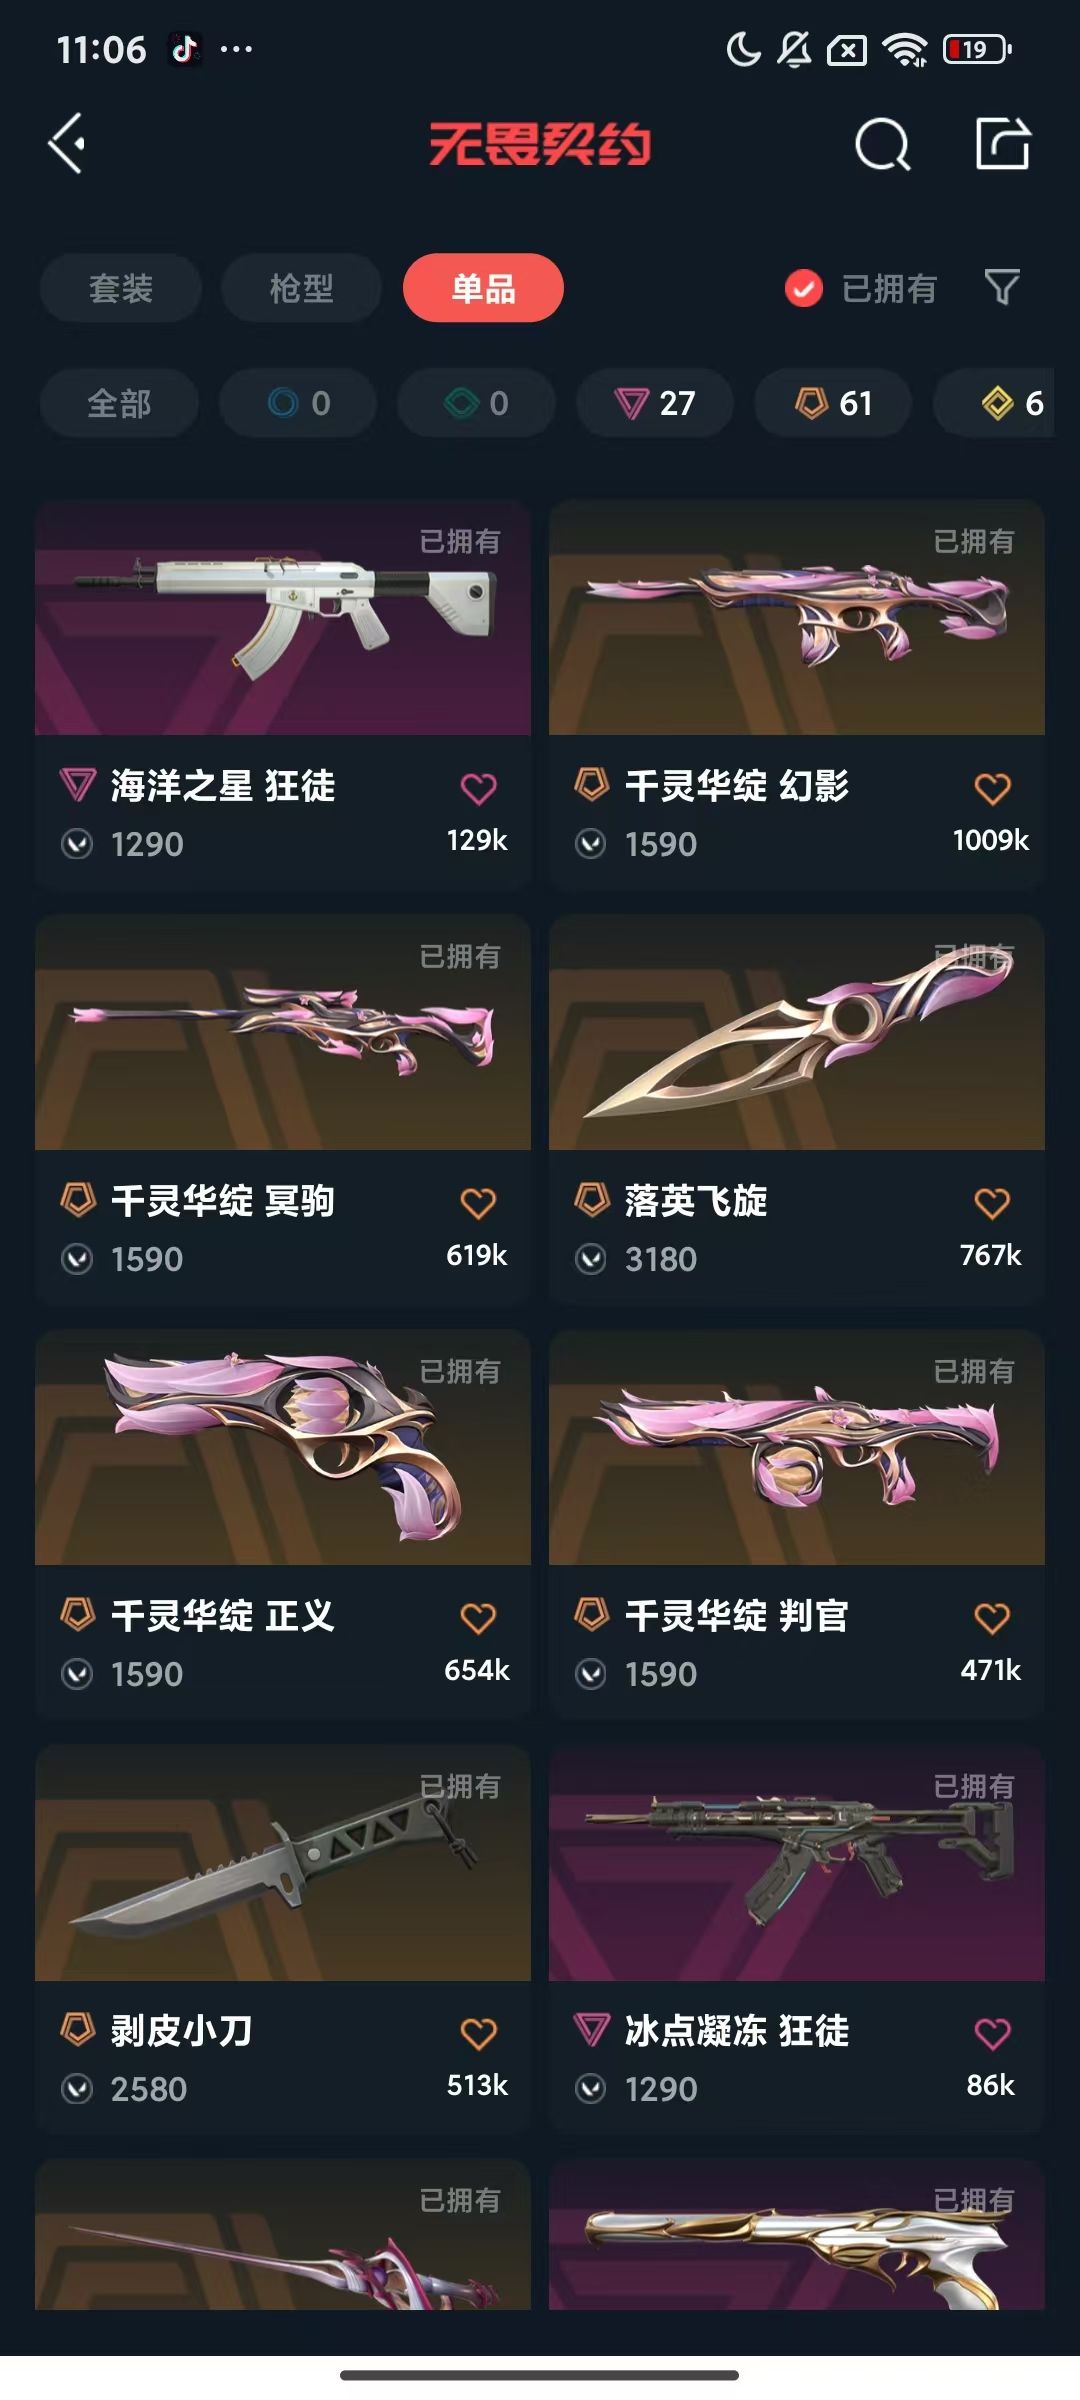Open the filter funnel icon
This screenshot has width=1080, height=2400.
(x=1002, y=288)
